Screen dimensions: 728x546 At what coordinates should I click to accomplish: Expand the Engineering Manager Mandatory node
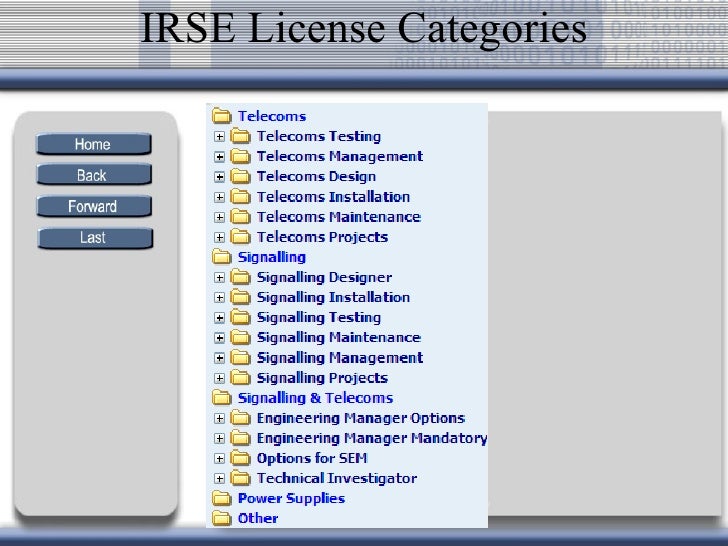219,438
